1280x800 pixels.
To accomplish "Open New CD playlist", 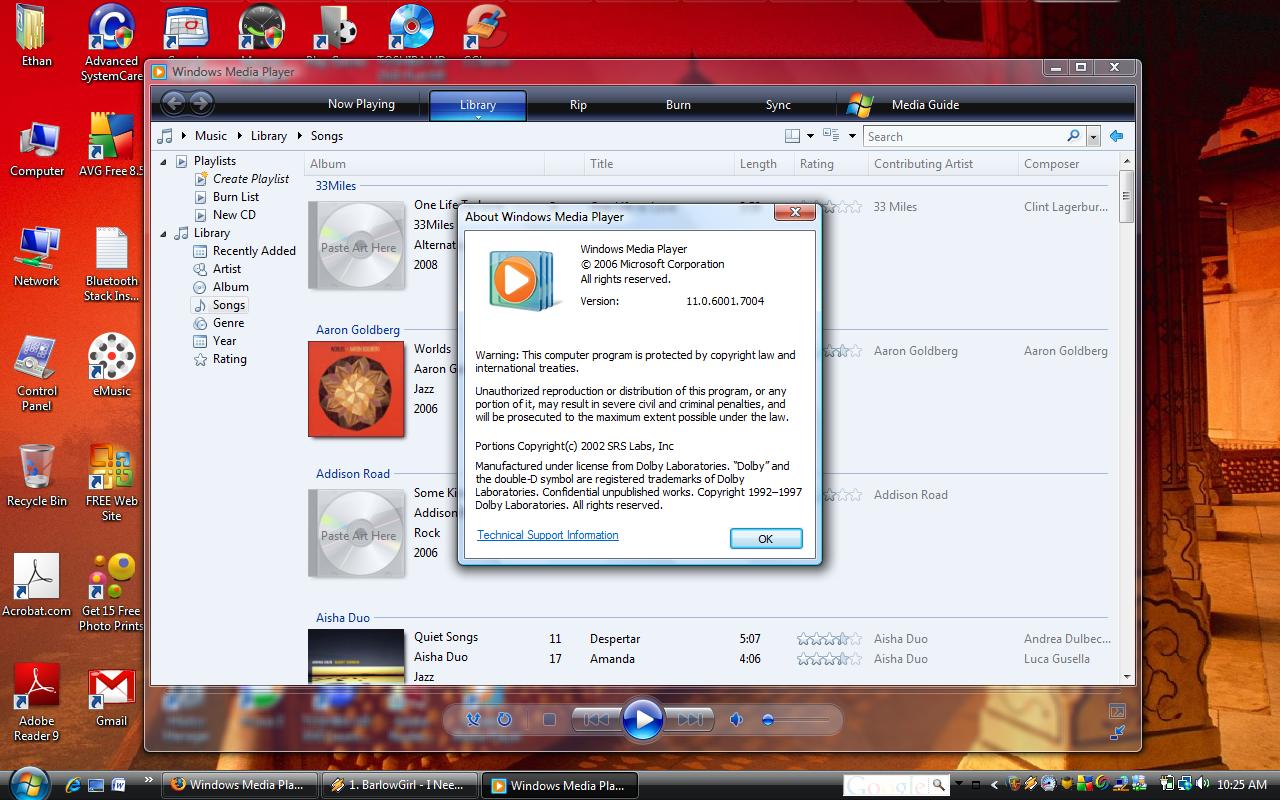I will pyautogui.click(x=234, y=215).
